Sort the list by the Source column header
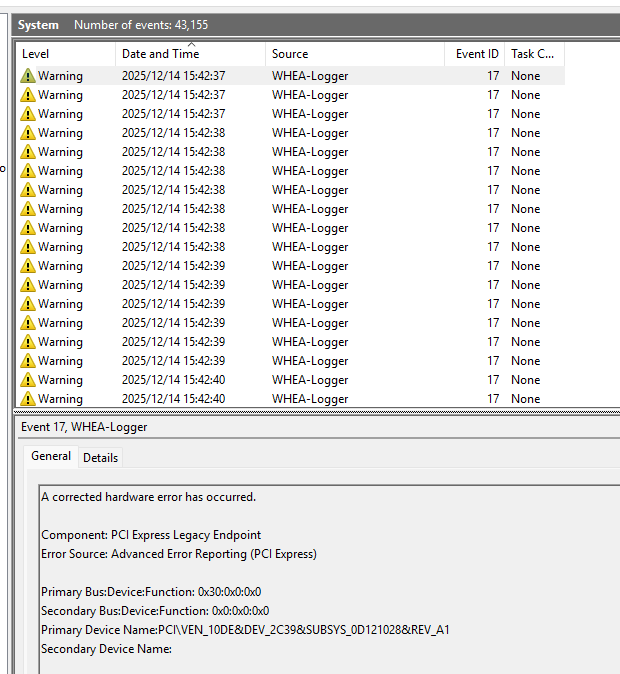 290,54
